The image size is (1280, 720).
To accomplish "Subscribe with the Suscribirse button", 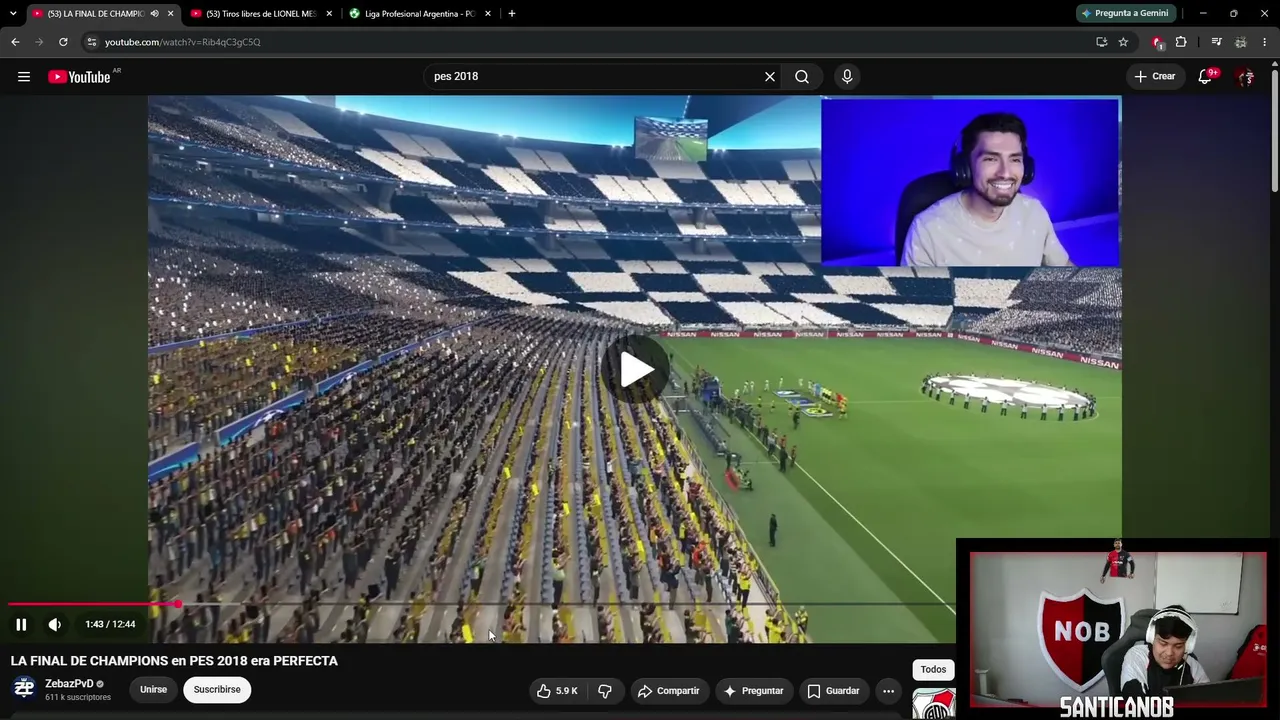I will point(217,690).
